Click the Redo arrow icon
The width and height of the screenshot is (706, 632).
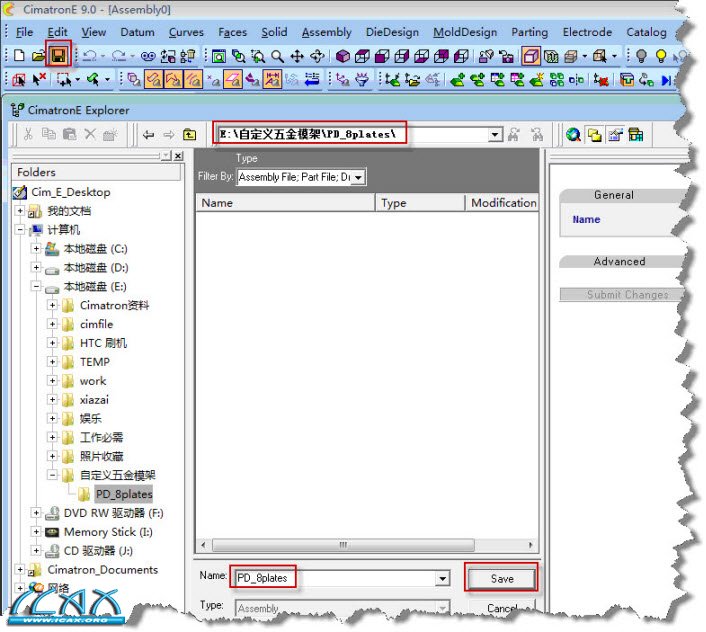click(x=119, y=56)
